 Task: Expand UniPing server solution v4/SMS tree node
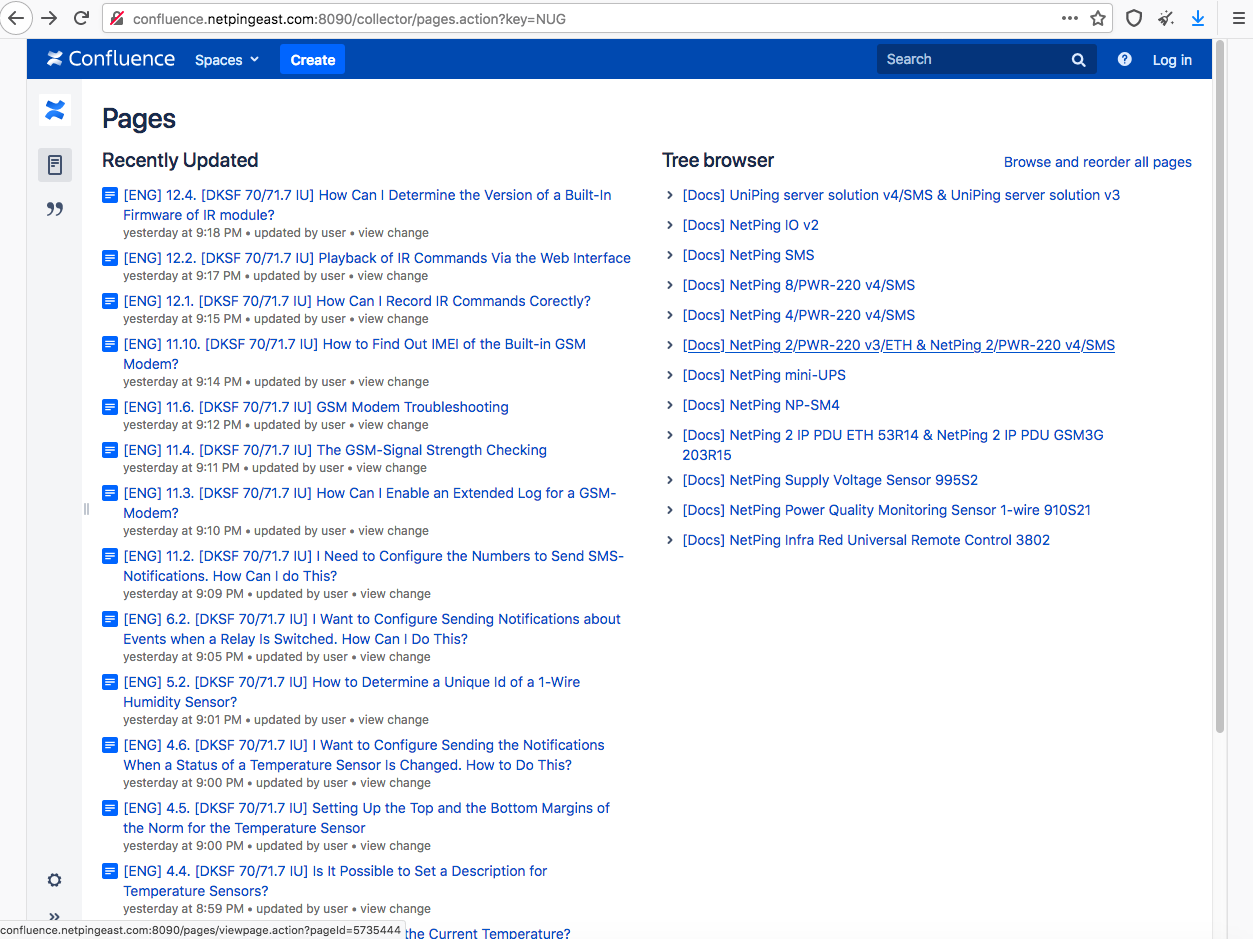point(670,196)
